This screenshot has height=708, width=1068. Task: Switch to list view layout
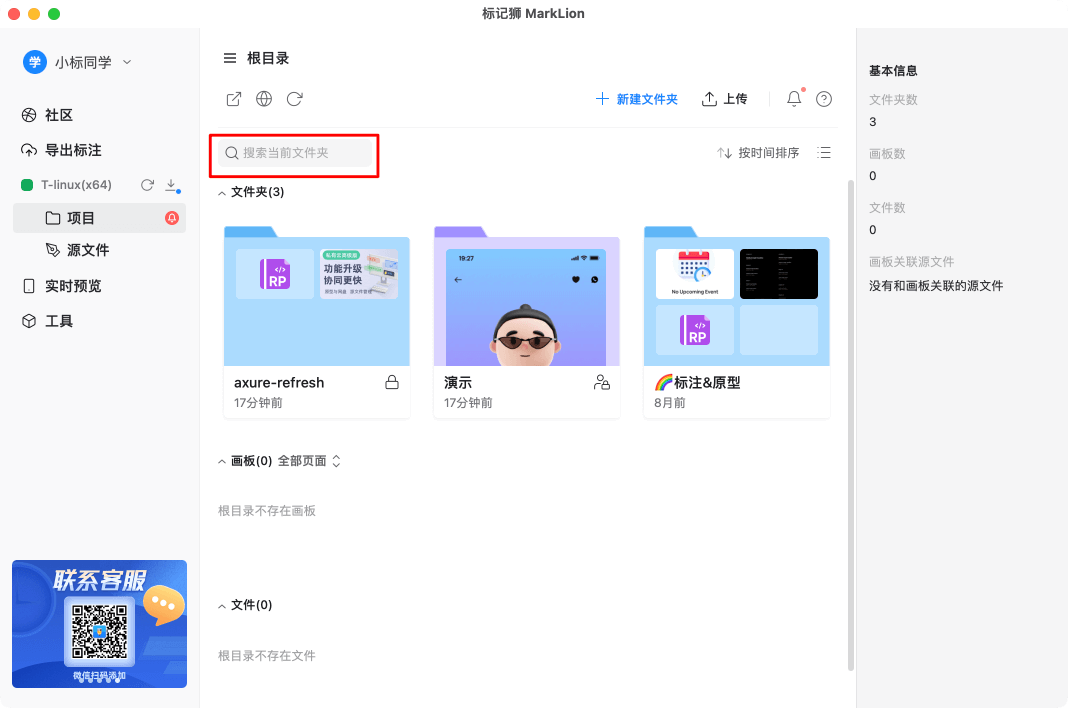[823, 153]
